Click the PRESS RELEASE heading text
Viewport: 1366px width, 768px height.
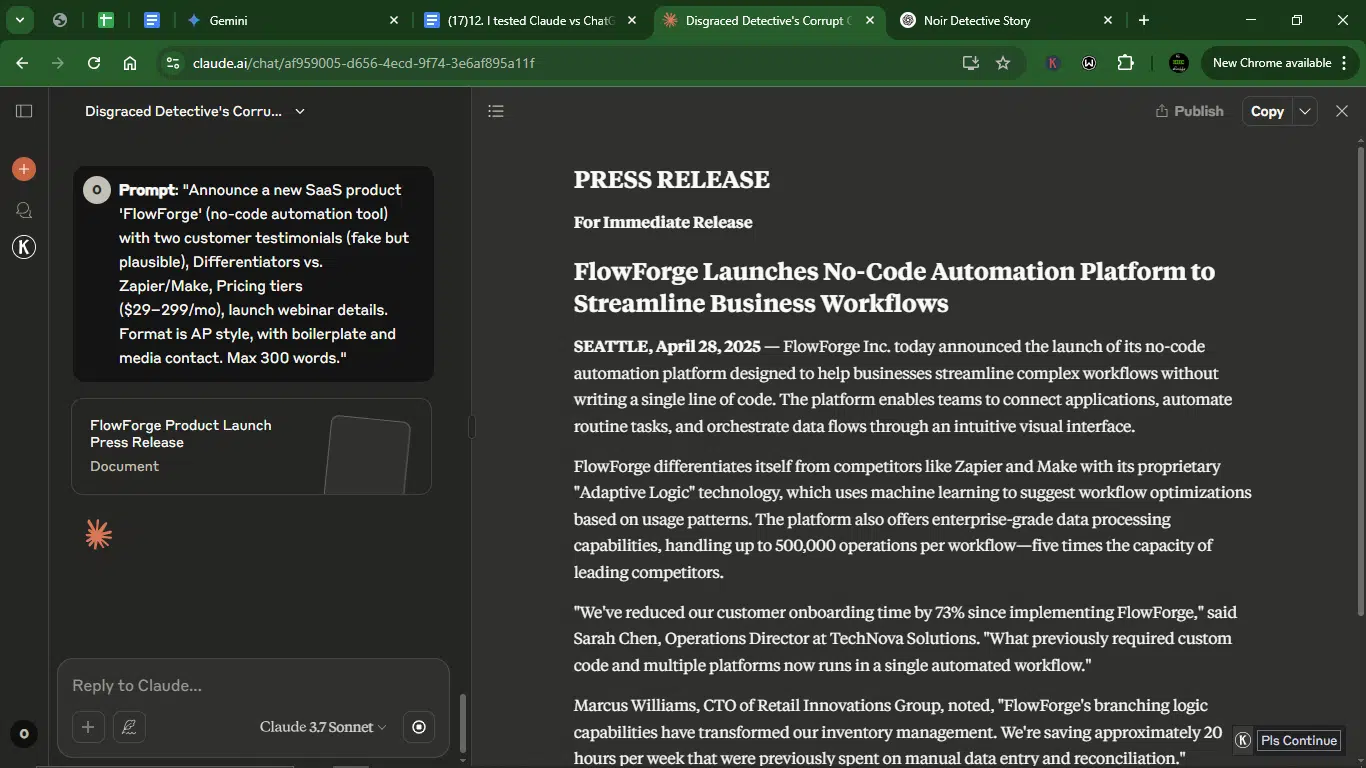[671, 179]
